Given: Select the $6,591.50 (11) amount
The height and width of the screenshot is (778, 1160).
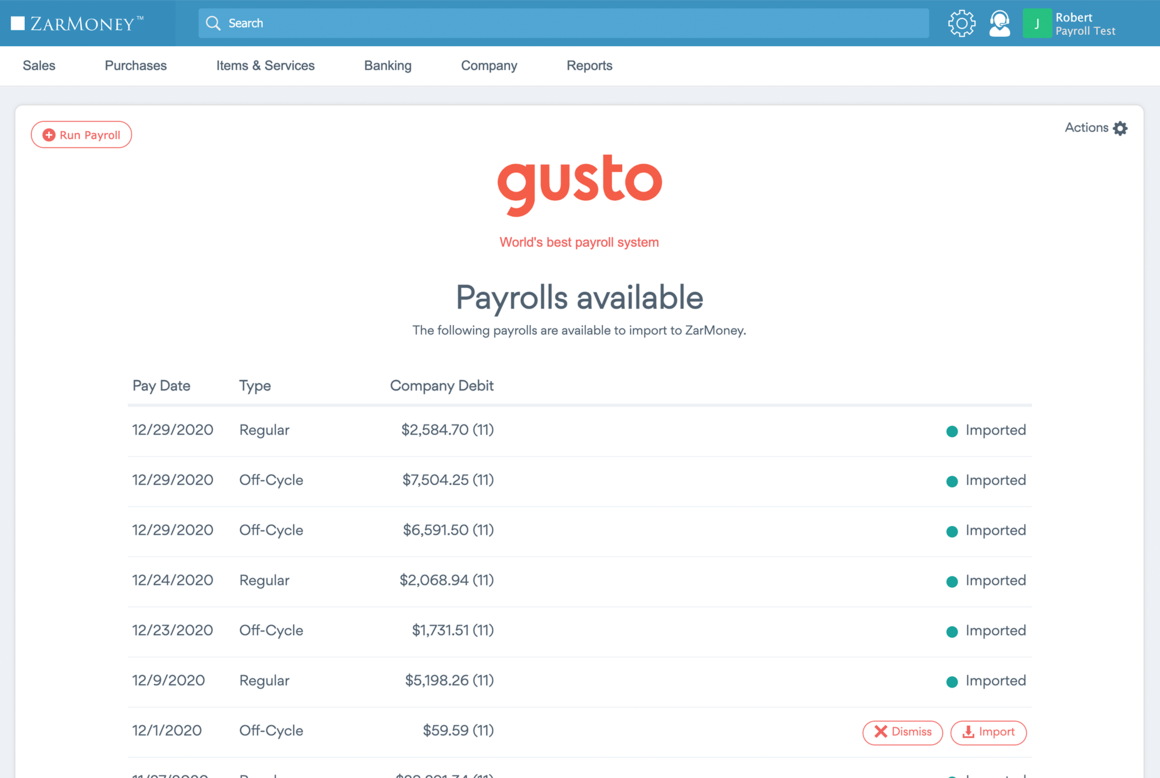Looking at the screenshot, I should pos(448,530).
